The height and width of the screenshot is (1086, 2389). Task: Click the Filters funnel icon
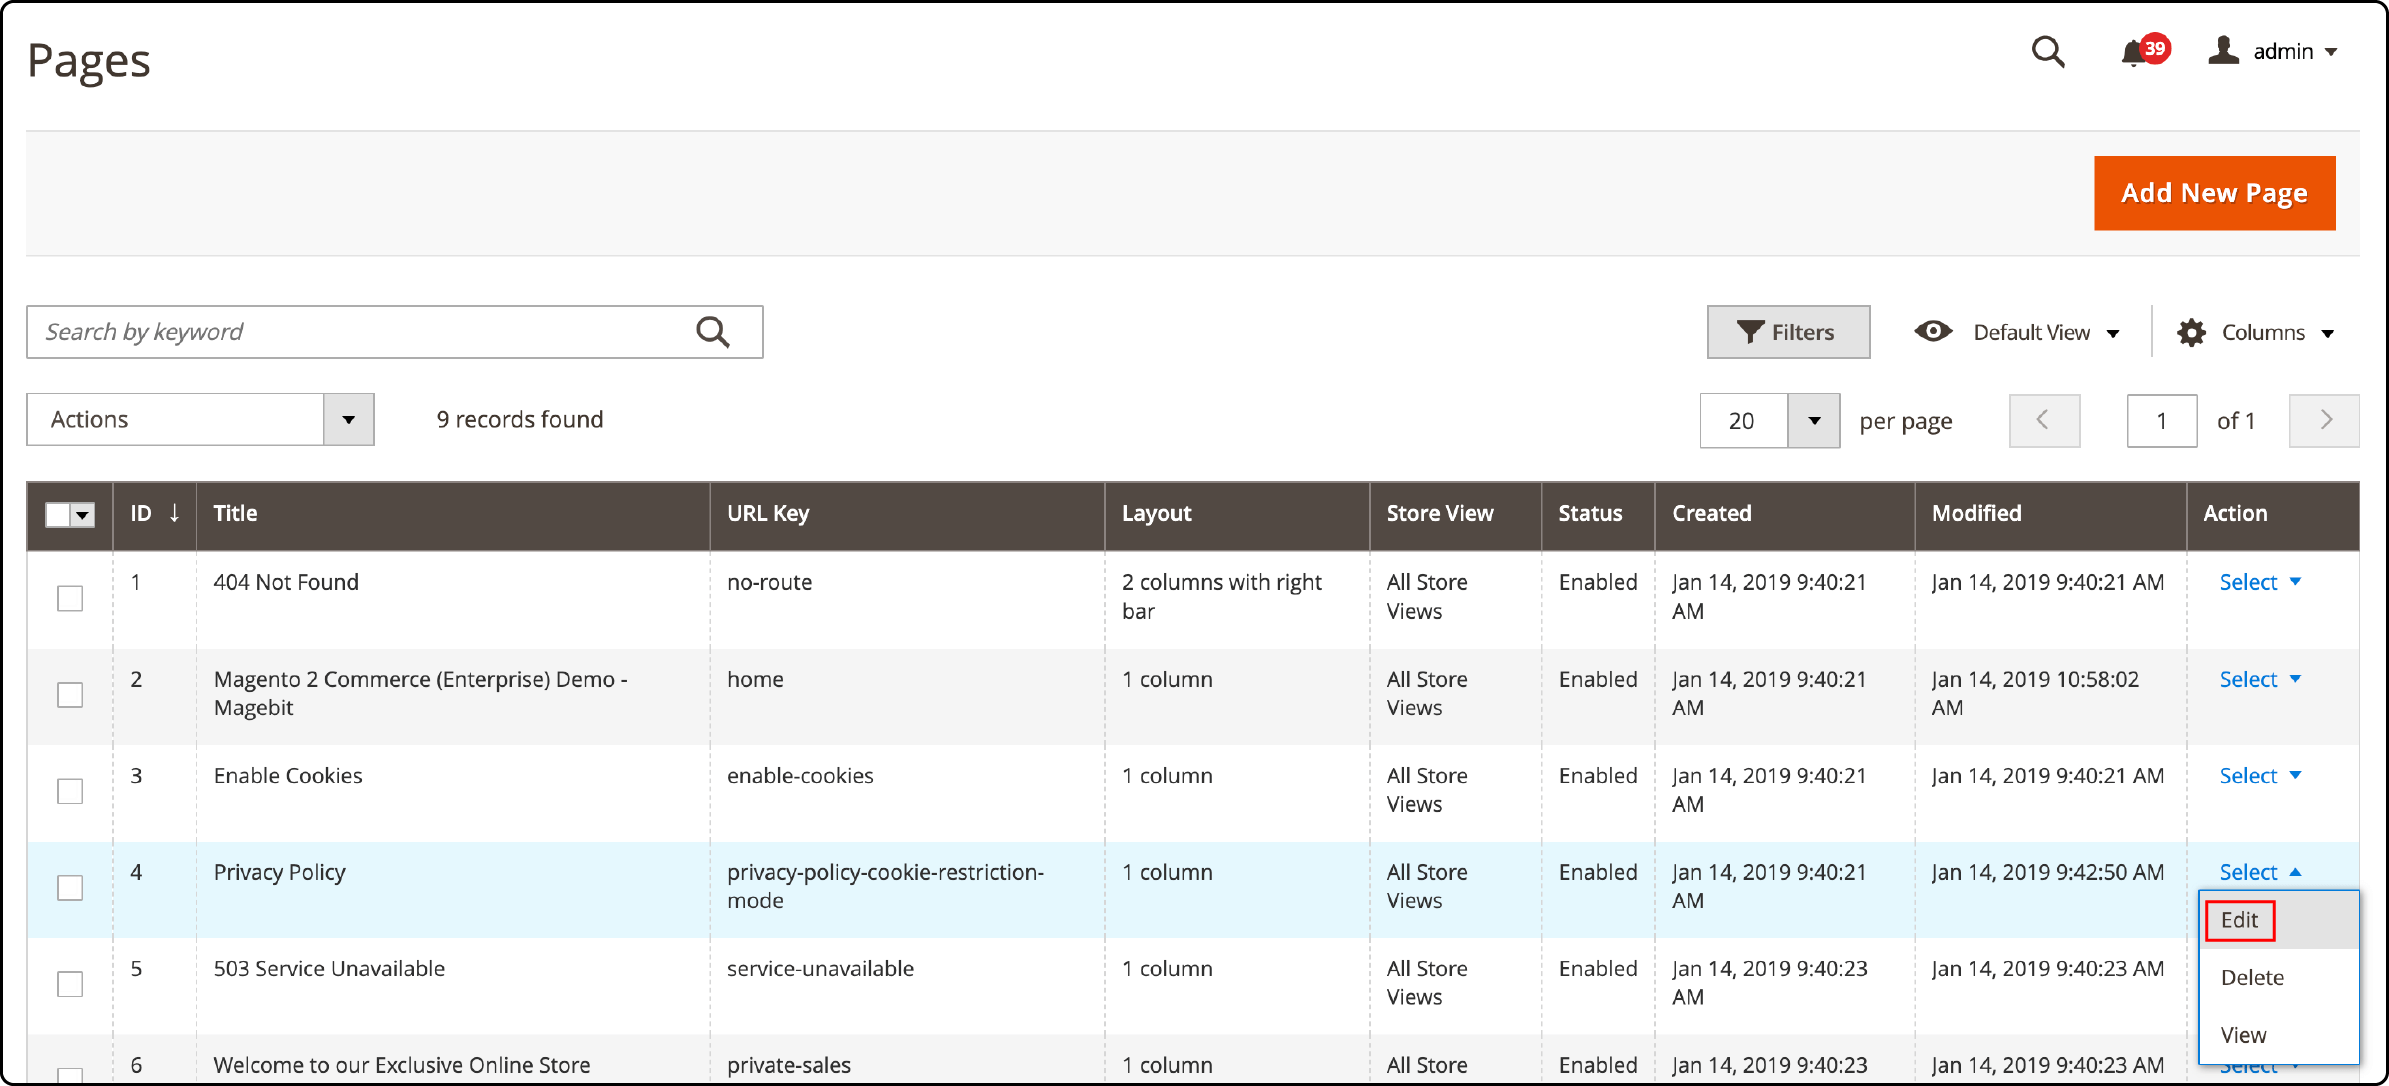tap(1751, 334)
